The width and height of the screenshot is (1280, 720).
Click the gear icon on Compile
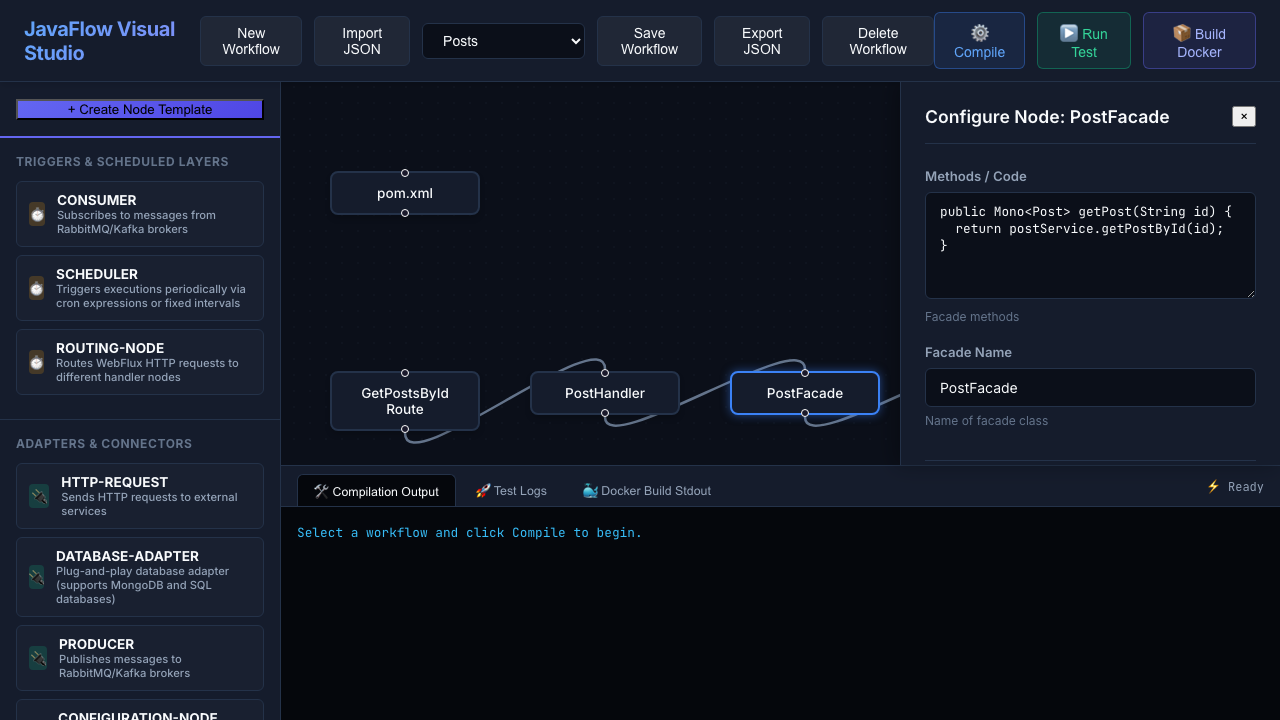click(980, 32)
